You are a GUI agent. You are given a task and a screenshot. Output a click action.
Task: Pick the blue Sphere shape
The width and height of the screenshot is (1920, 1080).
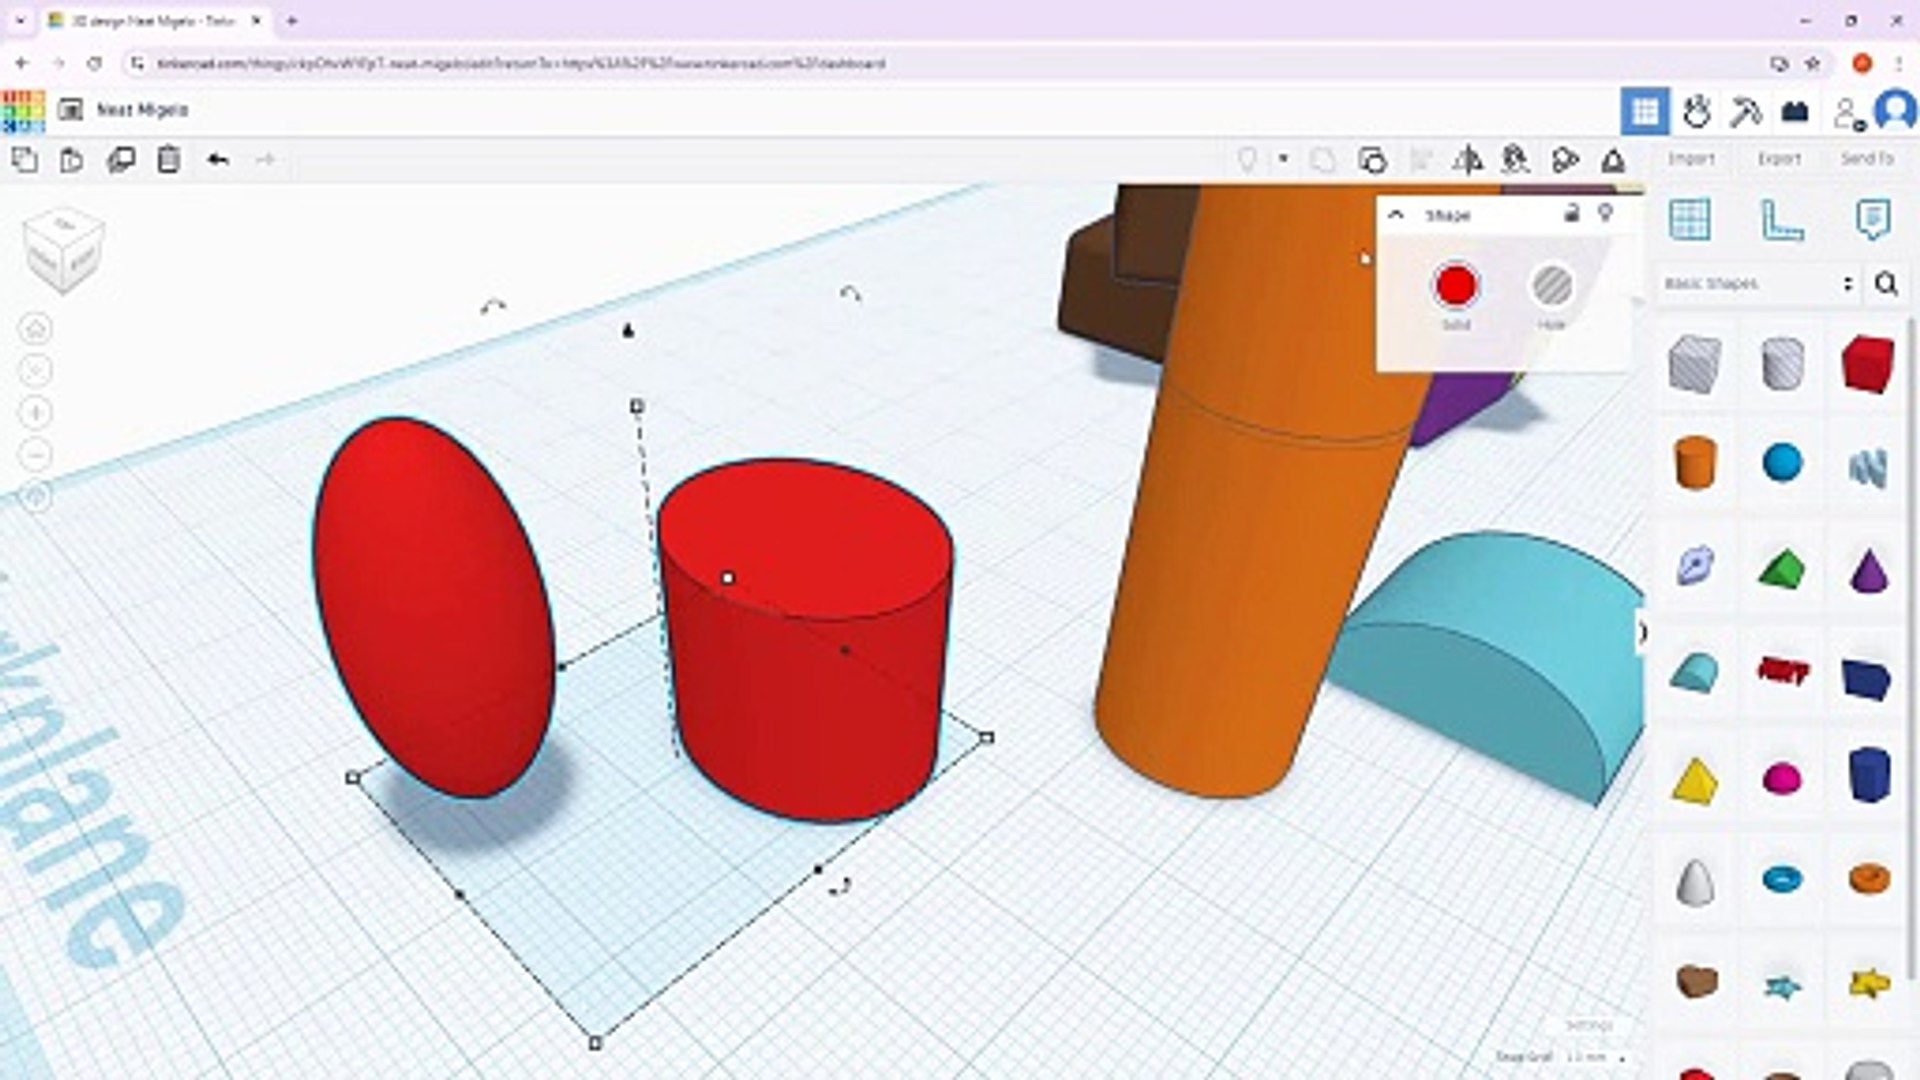(1782, 463)
